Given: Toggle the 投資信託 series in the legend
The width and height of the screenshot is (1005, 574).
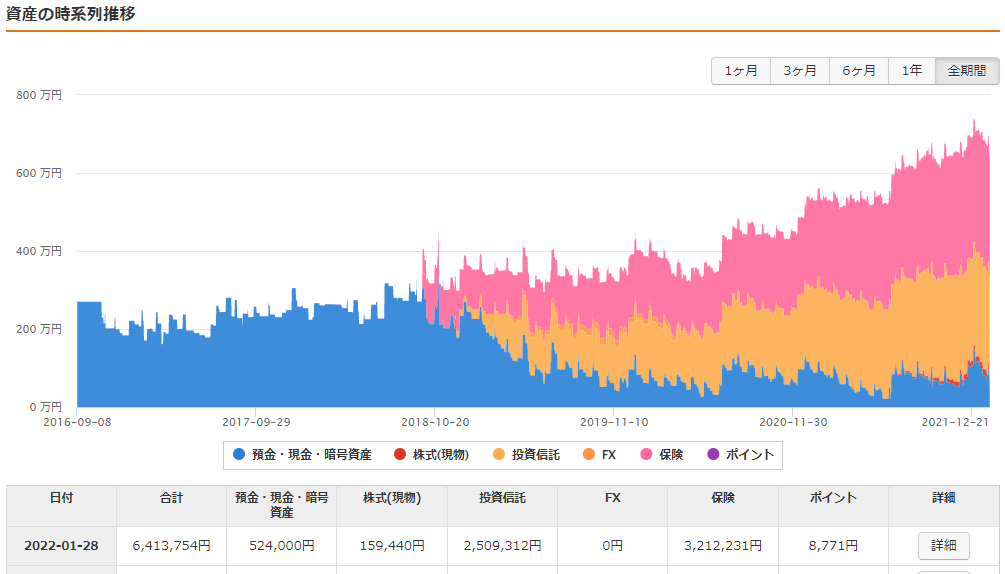Looking at the screenshot, I should click(526, 454).
